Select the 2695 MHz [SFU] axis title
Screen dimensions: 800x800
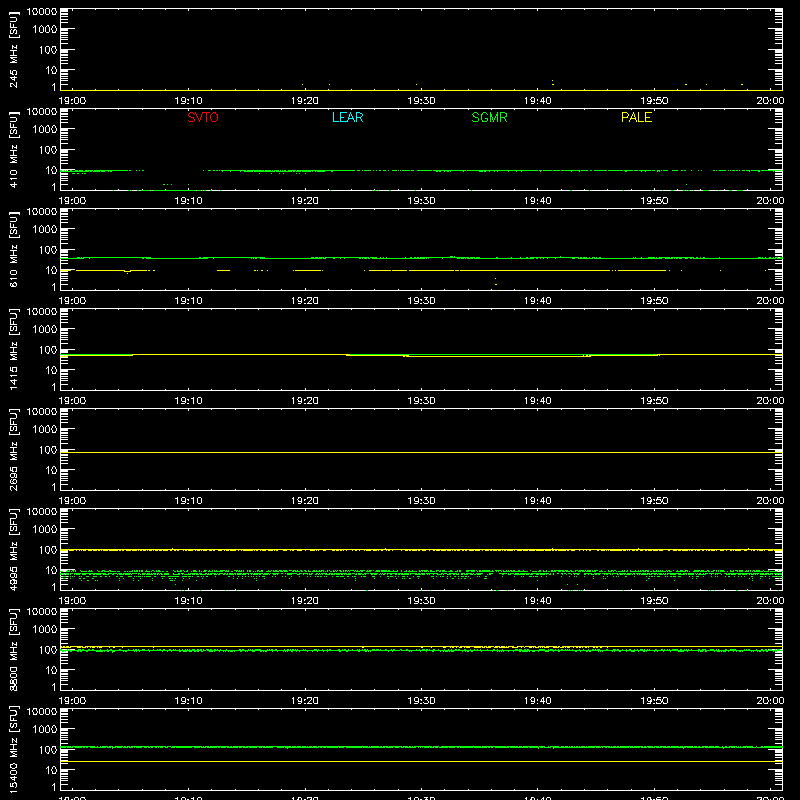click(x=13, y=449)
